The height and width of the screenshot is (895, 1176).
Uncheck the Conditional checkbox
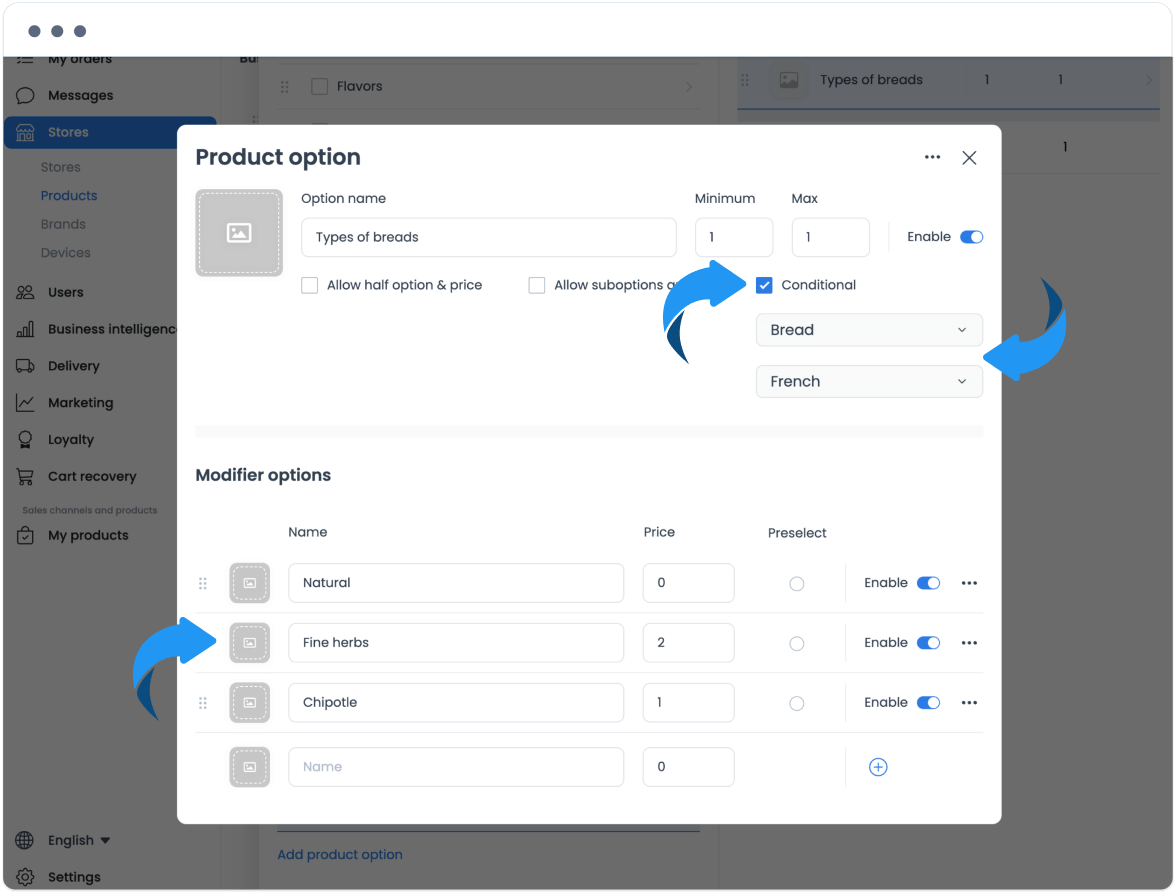coord(764,285)
